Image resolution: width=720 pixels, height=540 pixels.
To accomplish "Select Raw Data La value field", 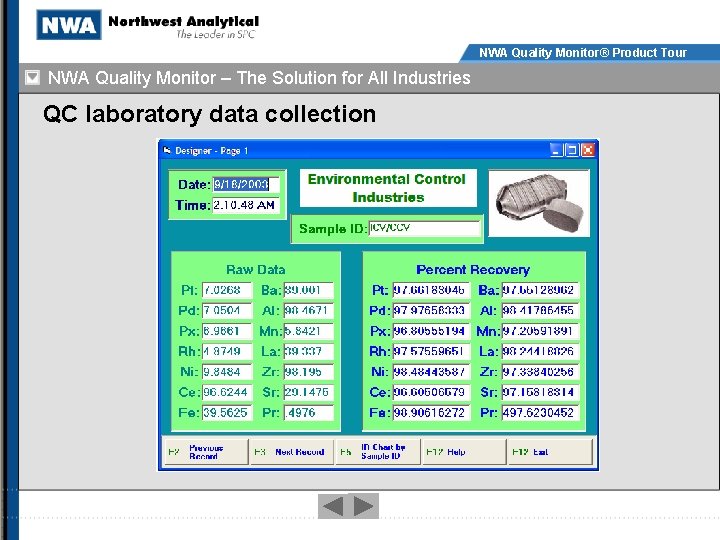I will (x=308, y=351).
